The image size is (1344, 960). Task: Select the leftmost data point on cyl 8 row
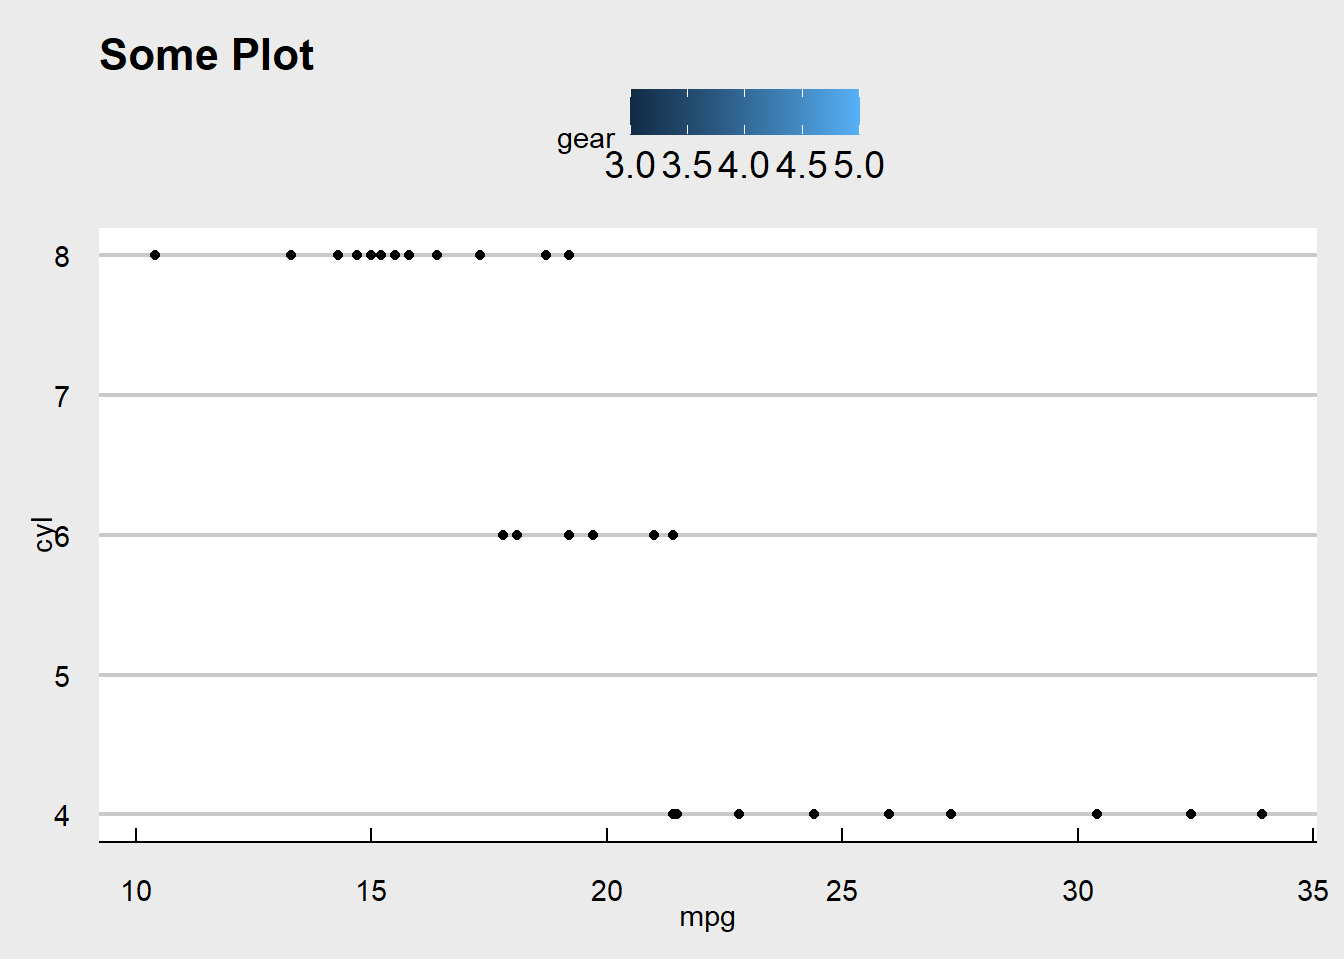(x=155, y=255)
